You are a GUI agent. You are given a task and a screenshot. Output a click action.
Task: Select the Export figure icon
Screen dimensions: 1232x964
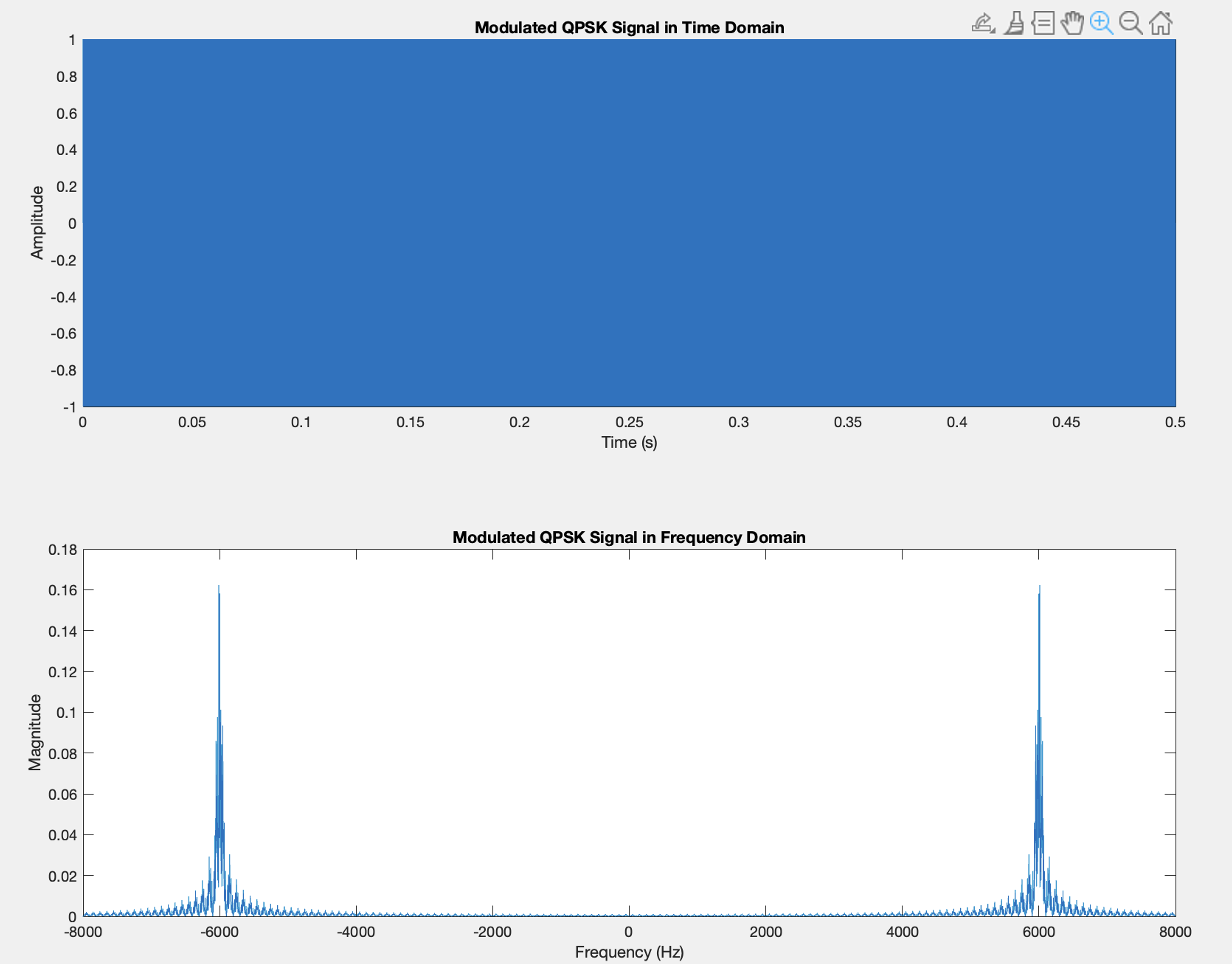tap(981, 22)
